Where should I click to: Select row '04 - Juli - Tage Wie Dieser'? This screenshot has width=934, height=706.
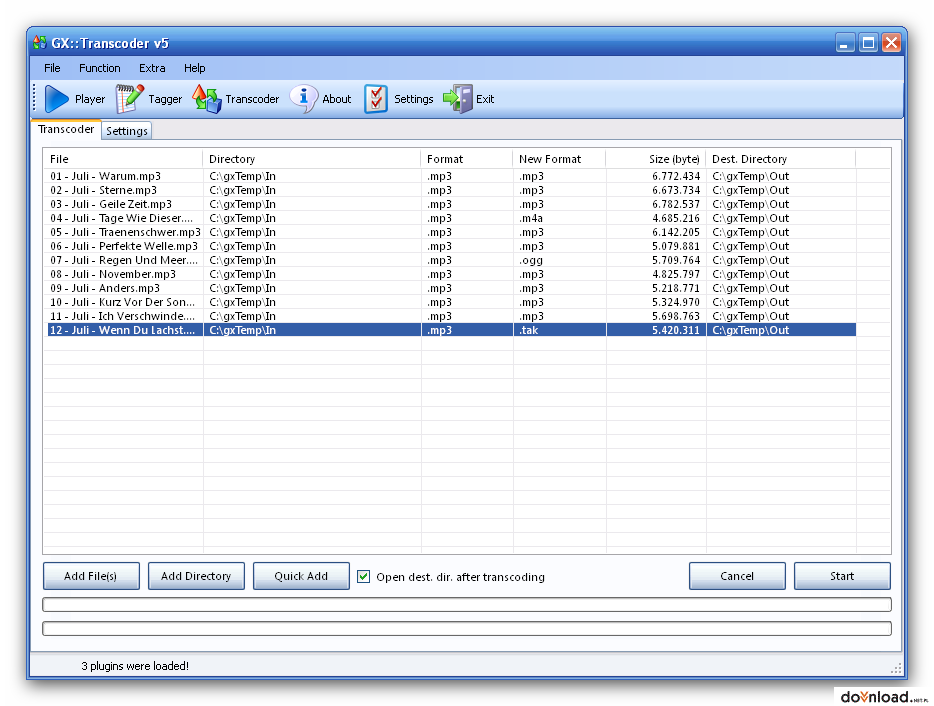452,218
